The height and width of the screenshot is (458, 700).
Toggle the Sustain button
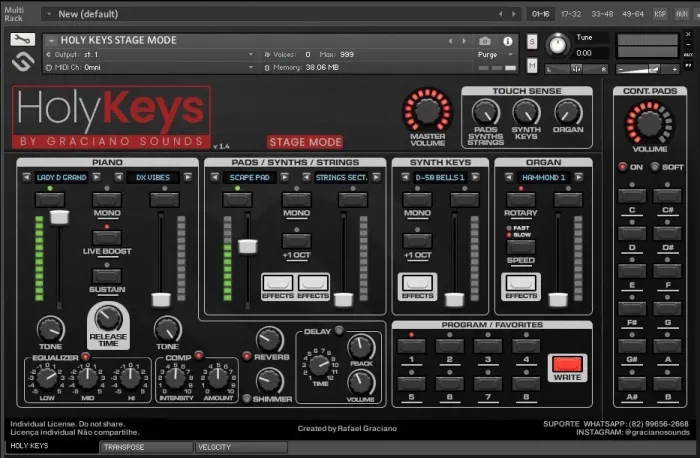pyautogui.click(x=107, y=276)
